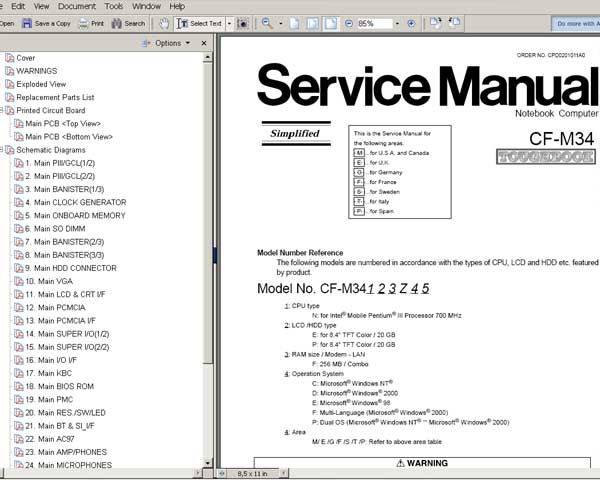This screenshot has width=600, height=480.
Task: Select 2. Main PIII/GCL(2/2) bookmark
Action: tap(60, 176)
